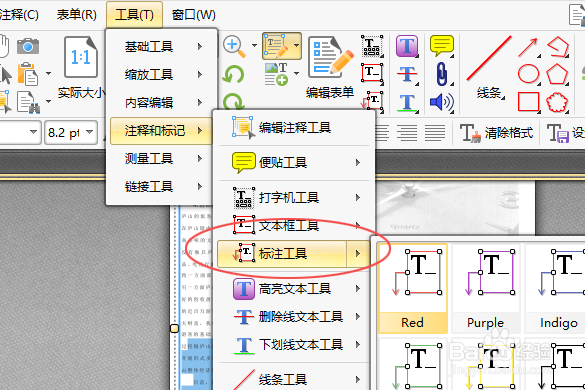Screen dimensions: 585x390
Task: Click the snapshot camera icon
Action: (28, 46)
